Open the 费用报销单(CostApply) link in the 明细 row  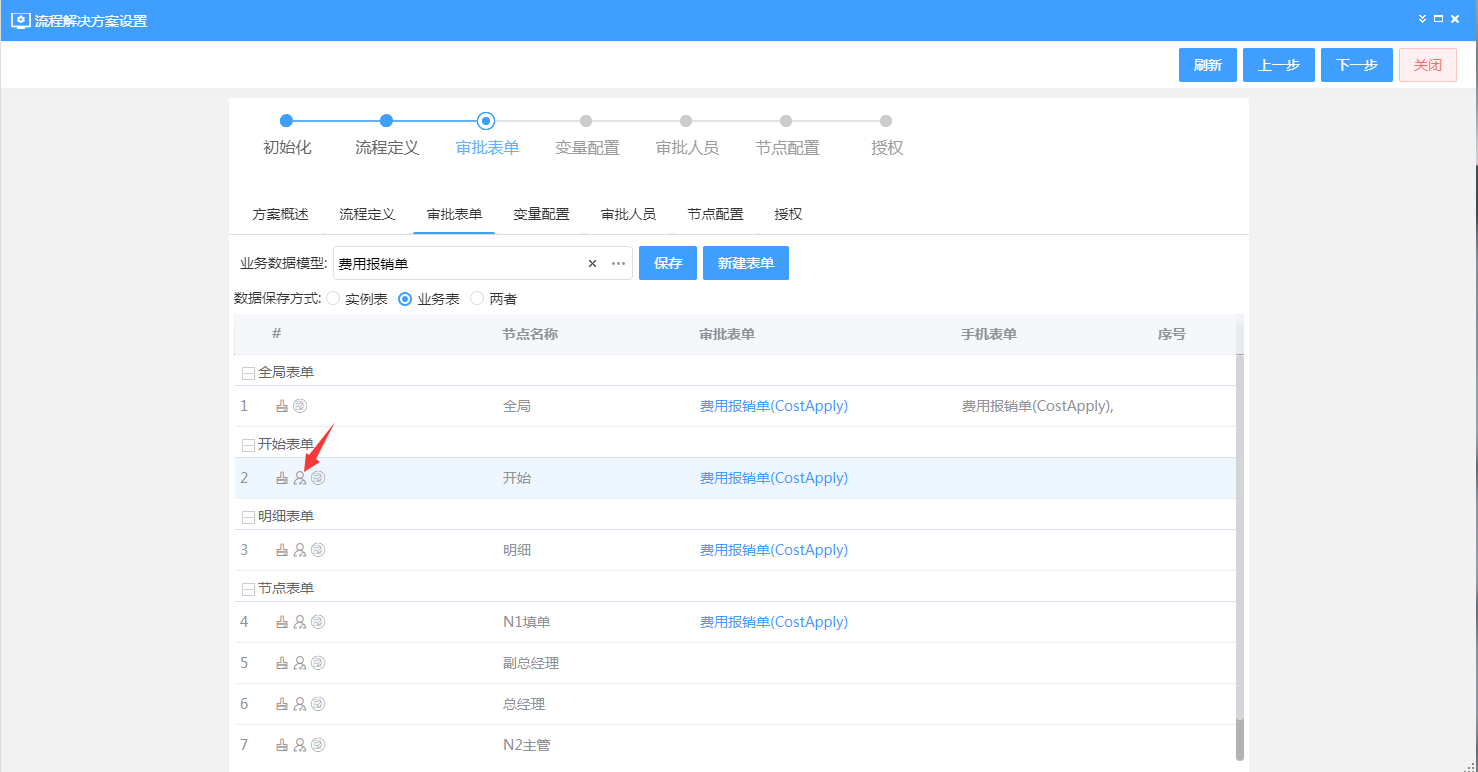774,550
